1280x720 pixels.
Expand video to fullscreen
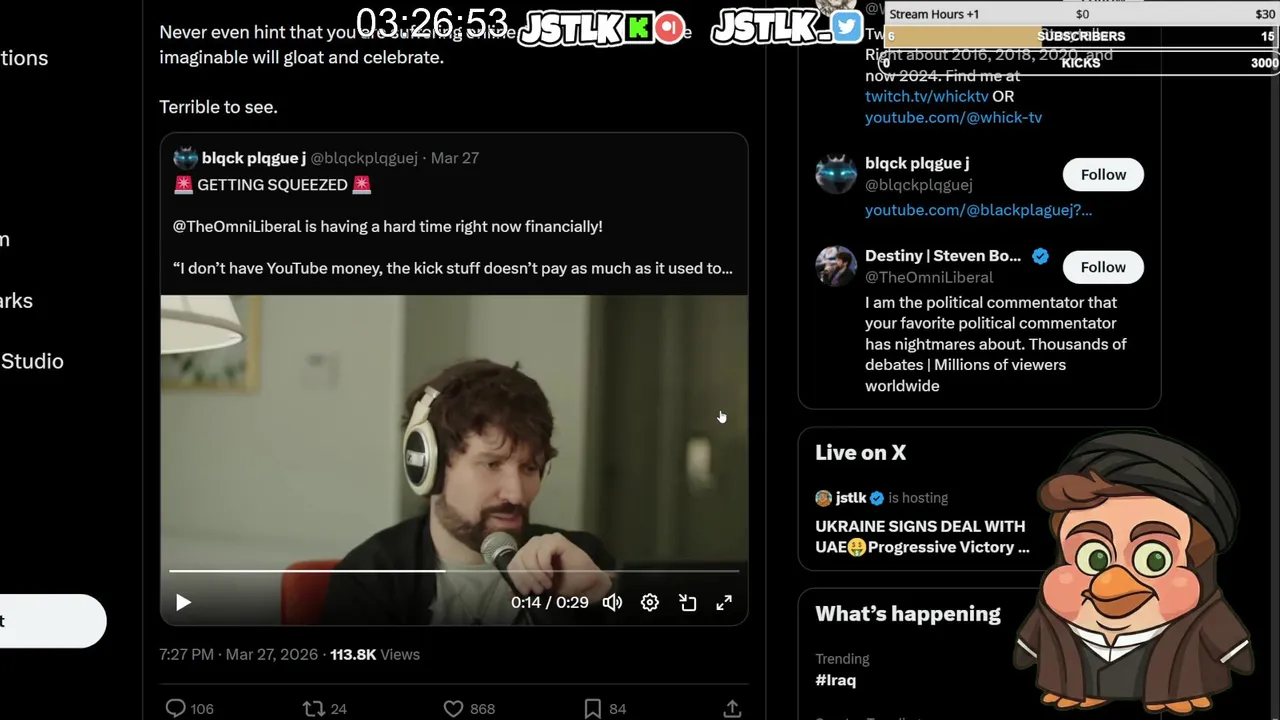pos(724,602)
